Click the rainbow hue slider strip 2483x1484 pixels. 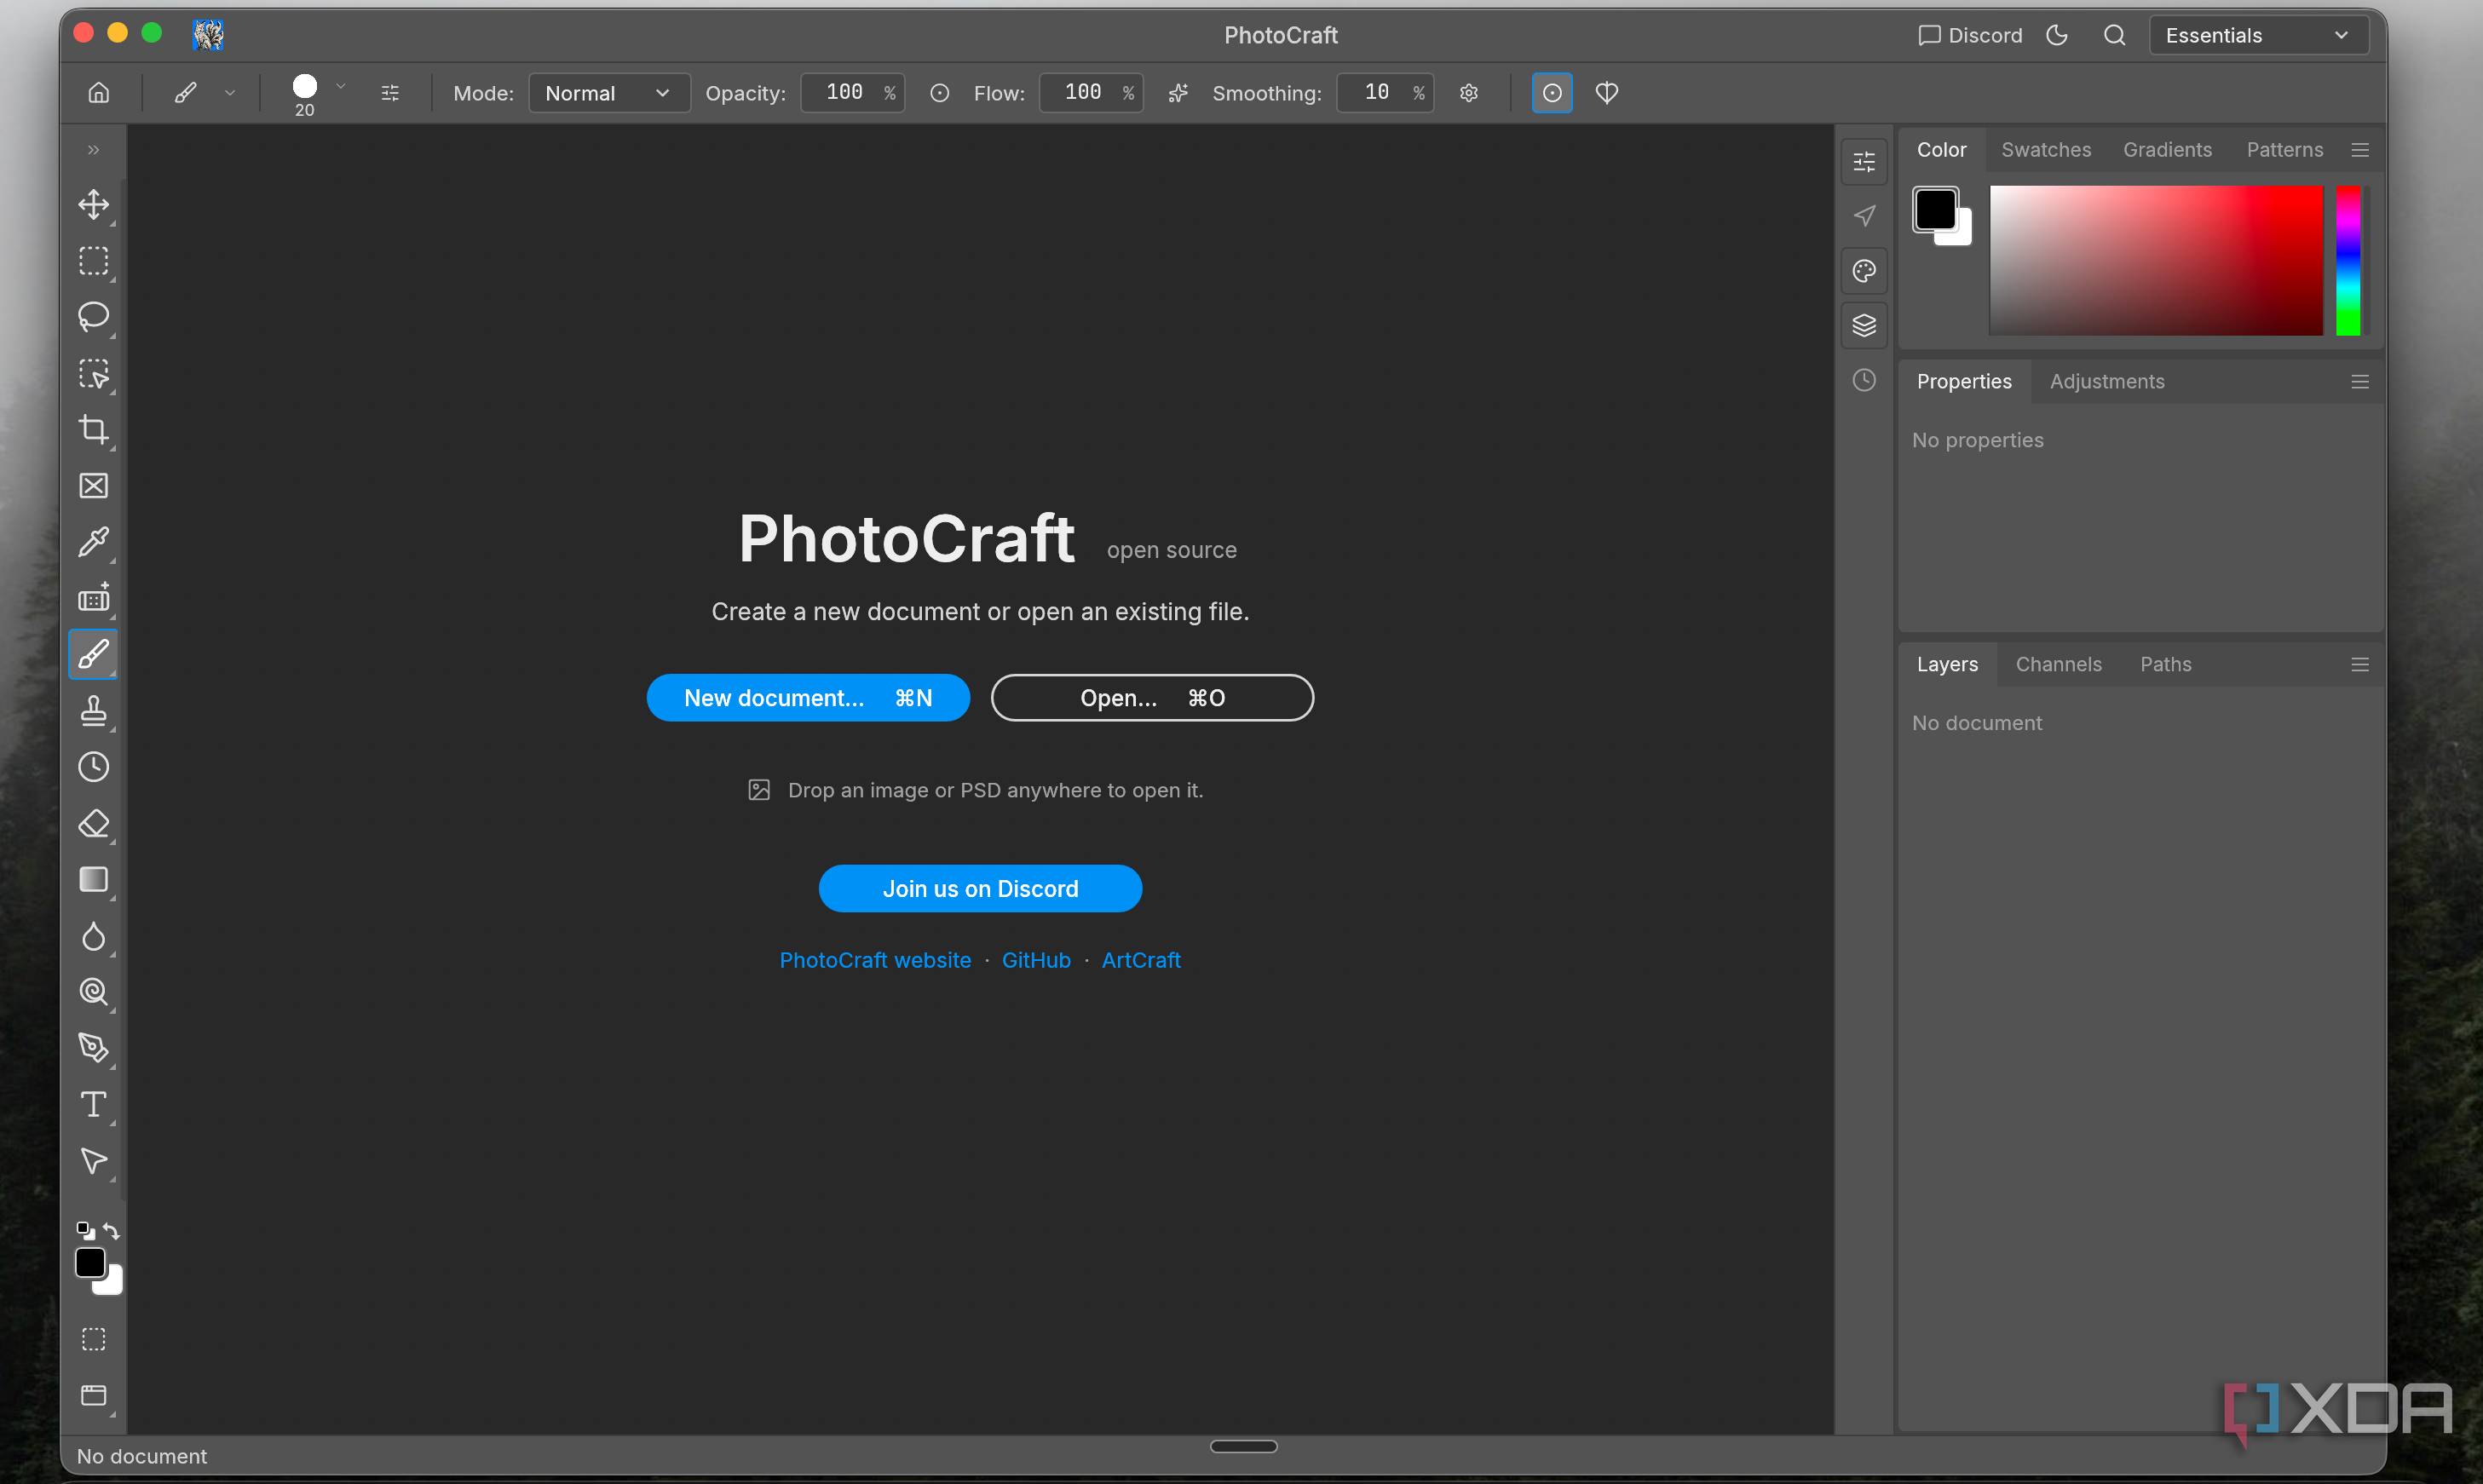(2347, 261)
